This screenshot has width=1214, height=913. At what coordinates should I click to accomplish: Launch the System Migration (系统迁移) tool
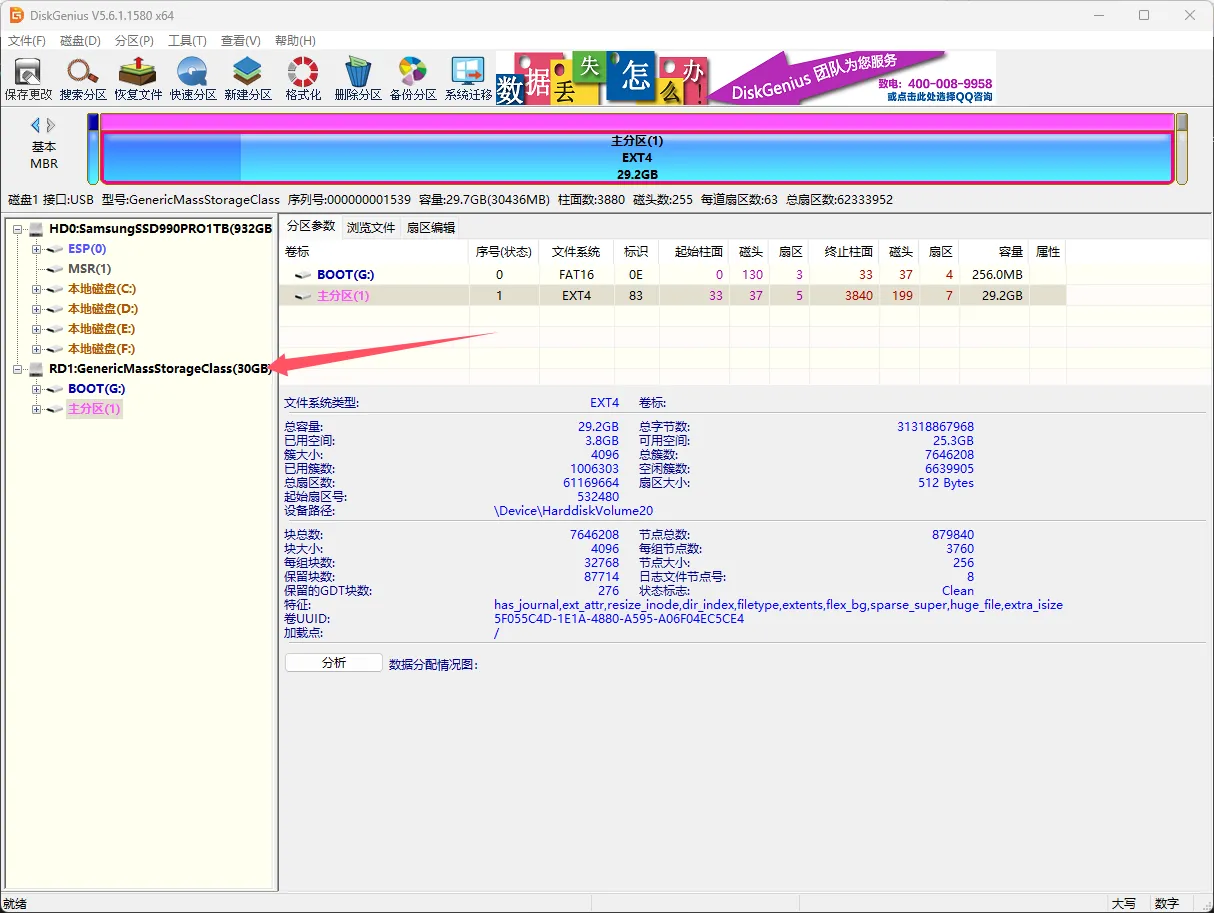(468, 78)
